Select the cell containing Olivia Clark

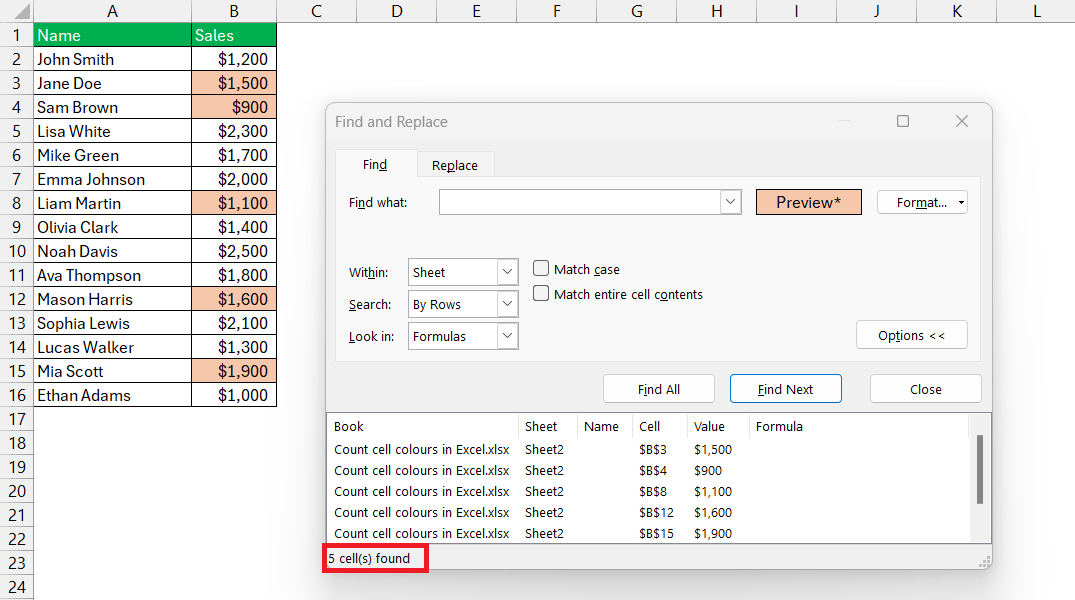click(112, 227)
